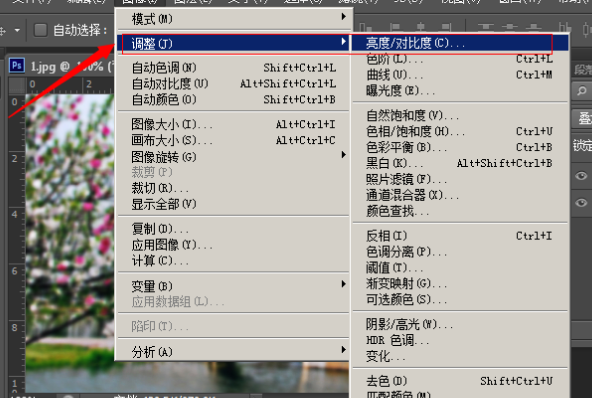This screenshot has width=592, height=398.
Task: Hide the top layer via its eye icon
Action: click(x=581, y=176)
